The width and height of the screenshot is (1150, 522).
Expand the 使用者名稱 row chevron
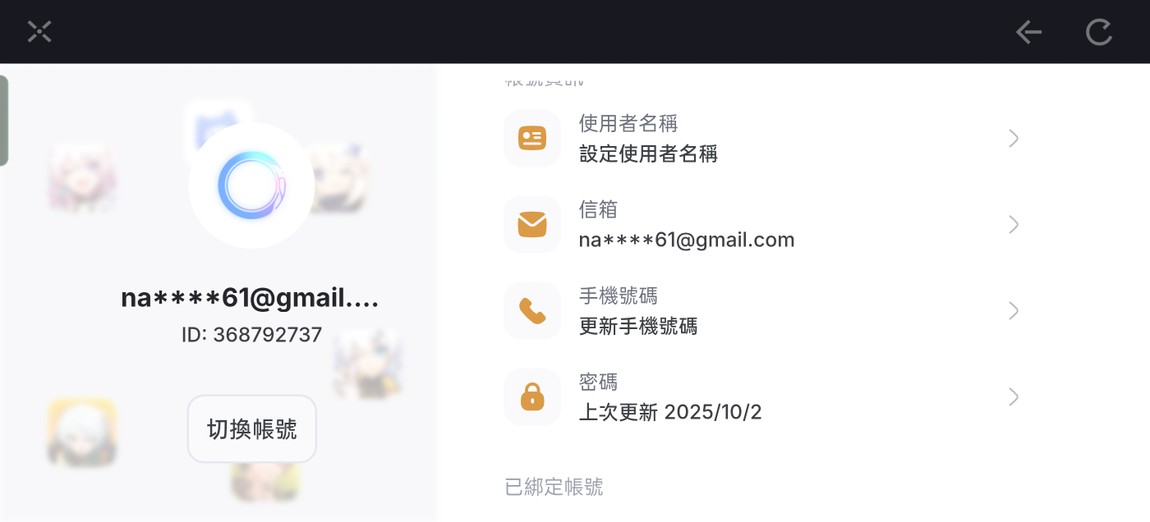pyautogui.click(x=1013, y=138)
